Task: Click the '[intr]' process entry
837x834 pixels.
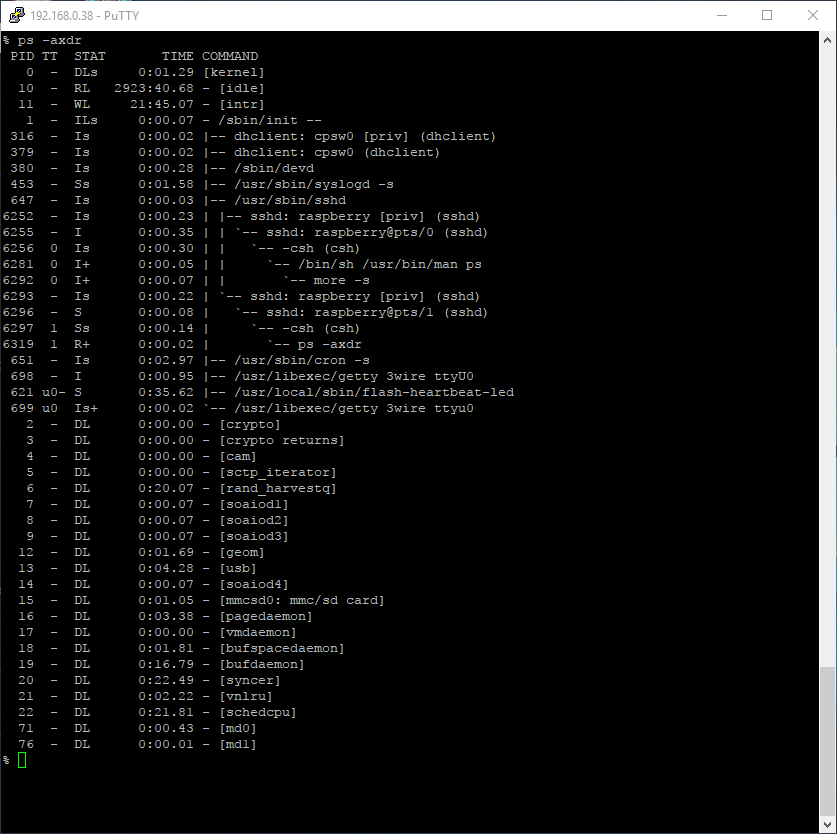Action: point(242,104)
